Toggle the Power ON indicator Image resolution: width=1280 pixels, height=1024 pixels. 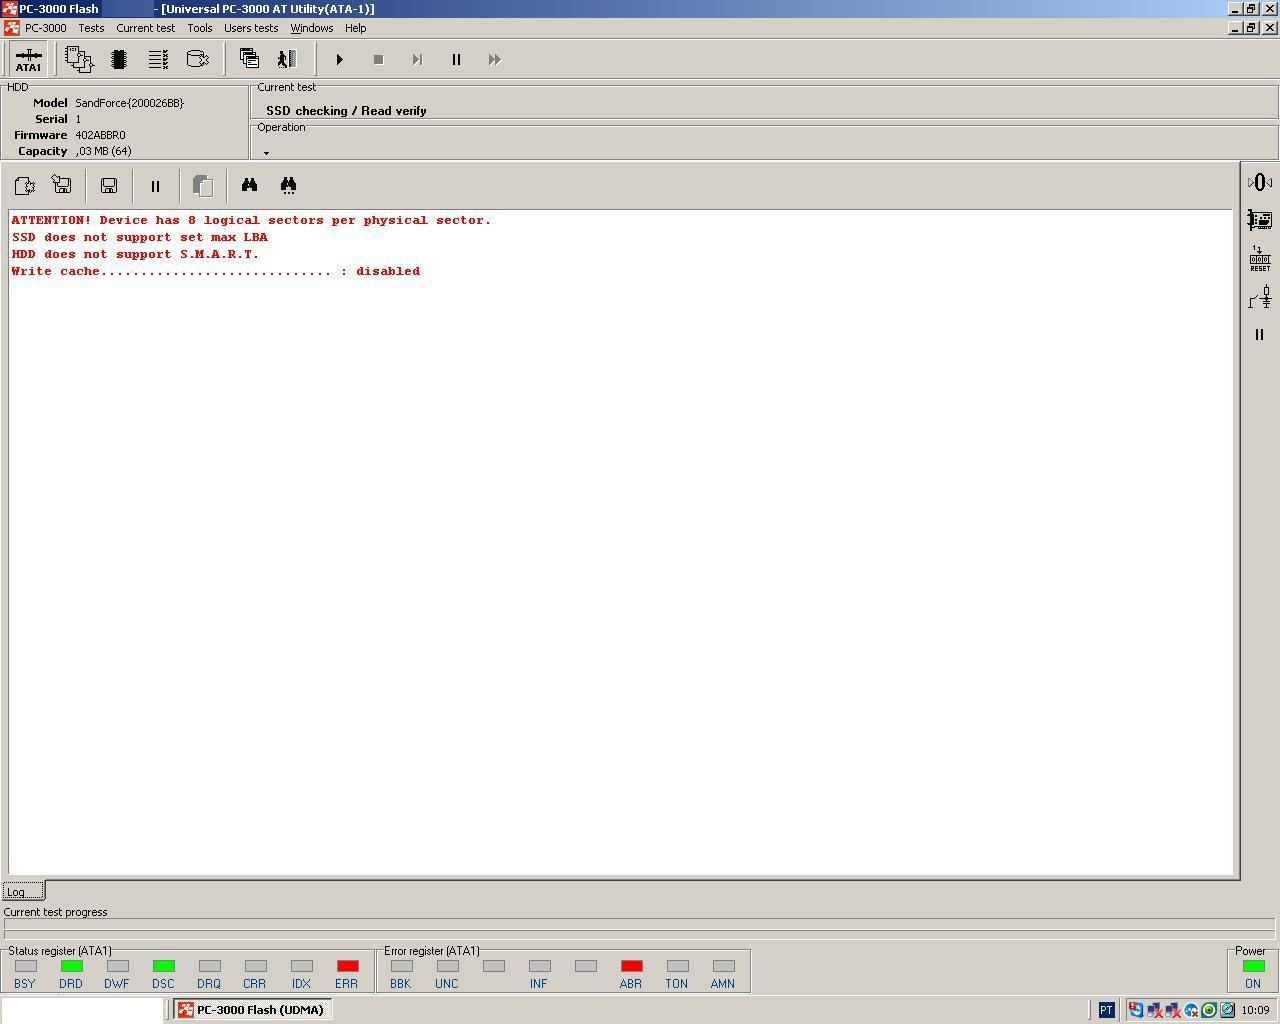1253,966
